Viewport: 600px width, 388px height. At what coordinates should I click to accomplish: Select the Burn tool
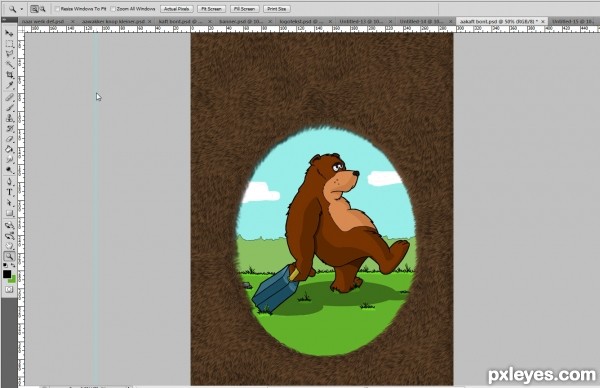click(x=9, y=170)
